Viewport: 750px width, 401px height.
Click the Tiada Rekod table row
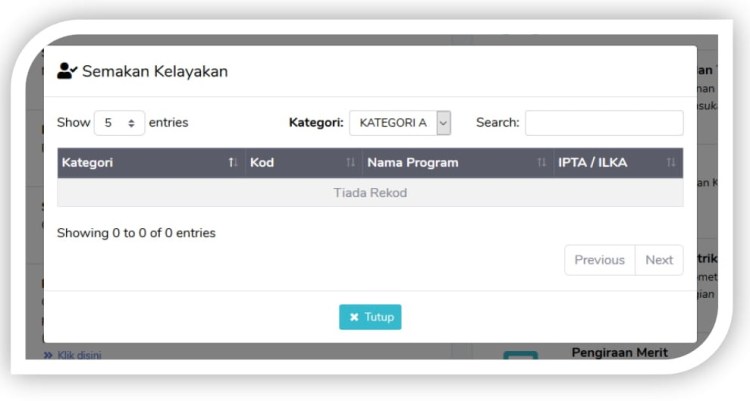(370, 193)
